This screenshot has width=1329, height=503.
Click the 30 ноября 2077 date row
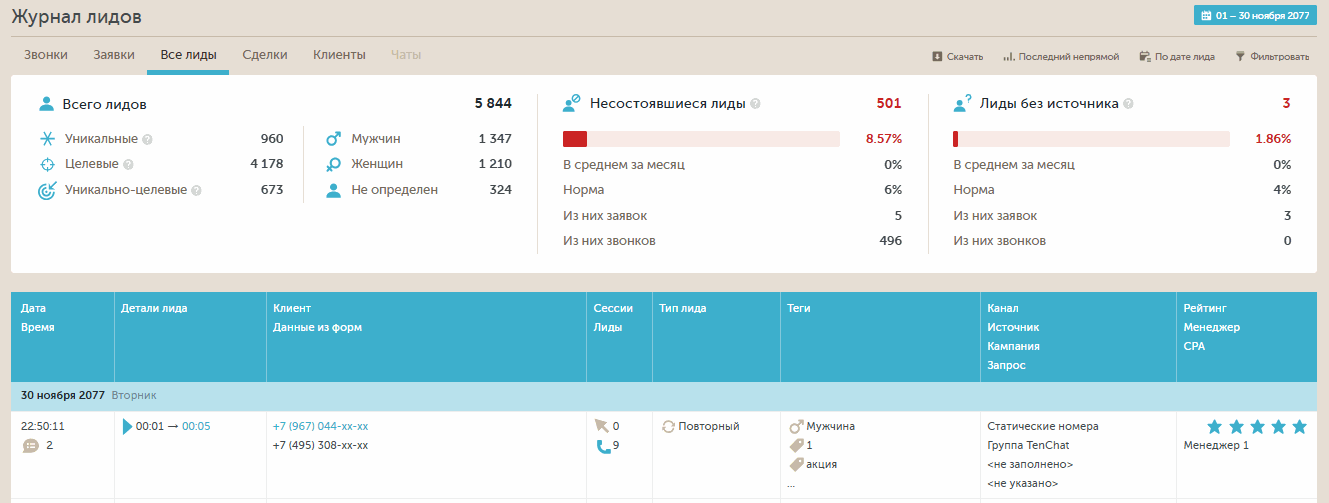pyautogui.click(x=664, y=396)
